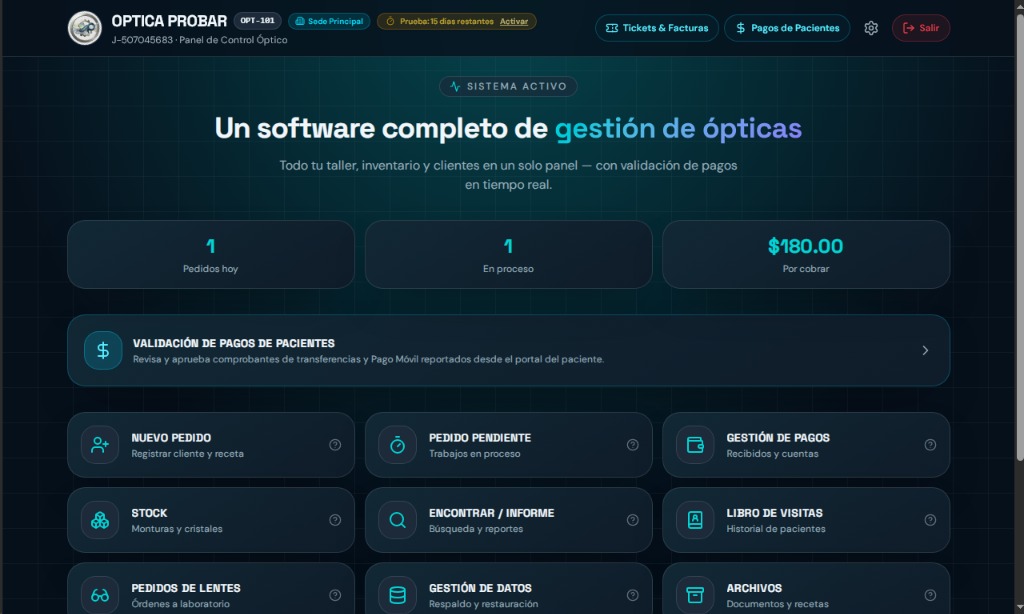Viewport: 1024px width, 614px height.
Task: Open the Pedidos de Lentes card title
Action: [185, 589]
